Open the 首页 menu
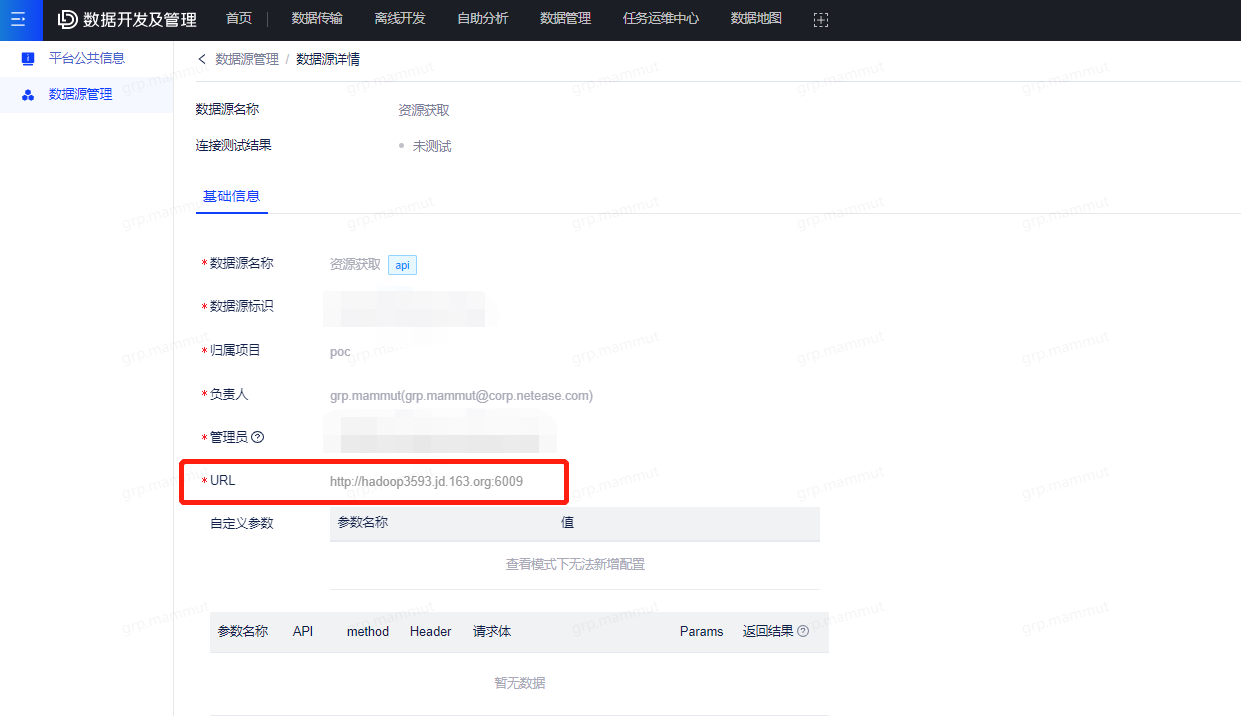1241x716 pixels. tap(239, 19)
